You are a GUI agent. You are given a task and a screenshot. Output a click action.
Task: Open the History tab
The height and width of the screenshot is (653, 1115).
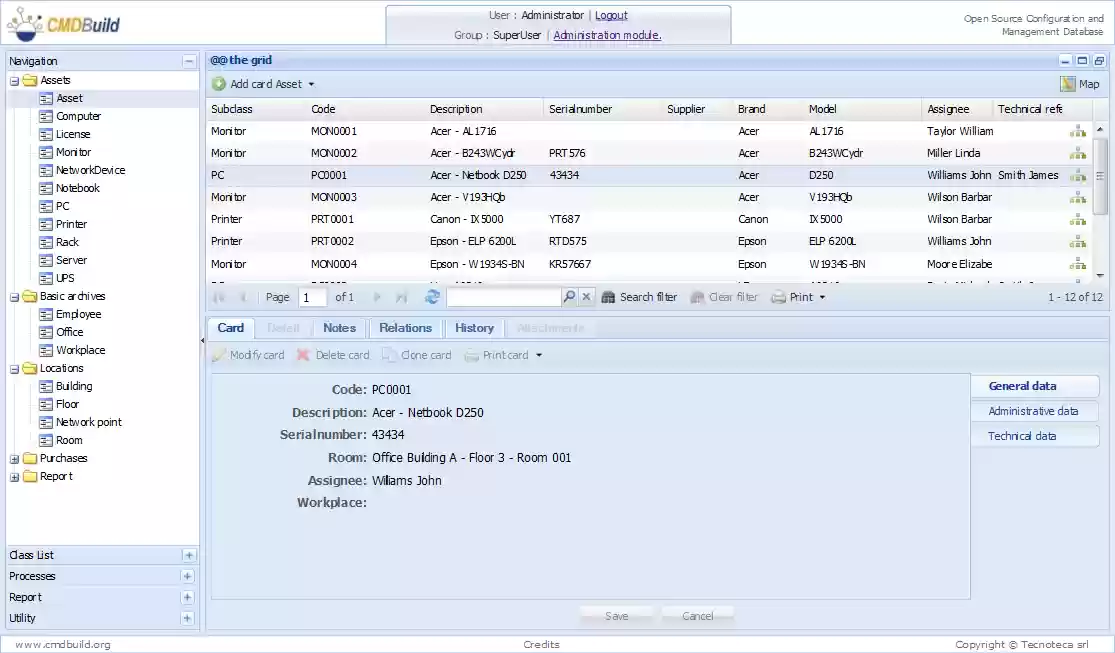474,327
